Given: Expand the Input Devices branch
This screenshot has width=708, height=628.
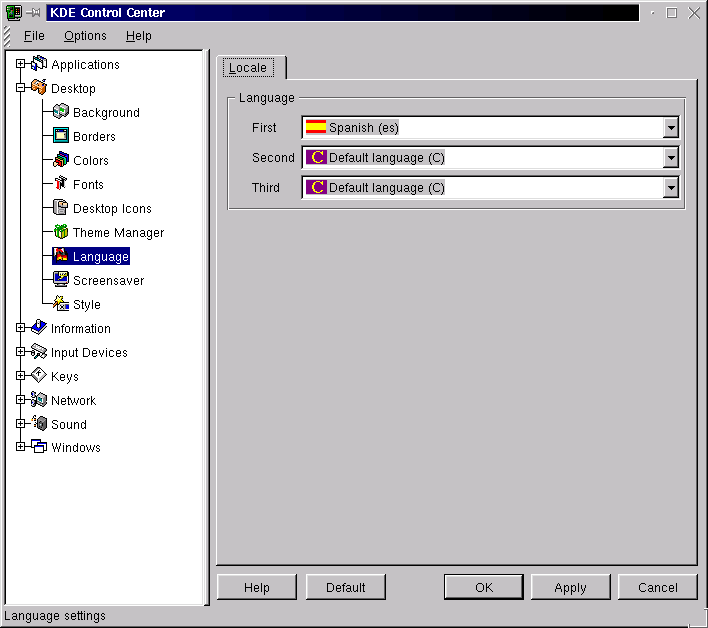Looking at the screenshot, I should [x=20, y=352].
